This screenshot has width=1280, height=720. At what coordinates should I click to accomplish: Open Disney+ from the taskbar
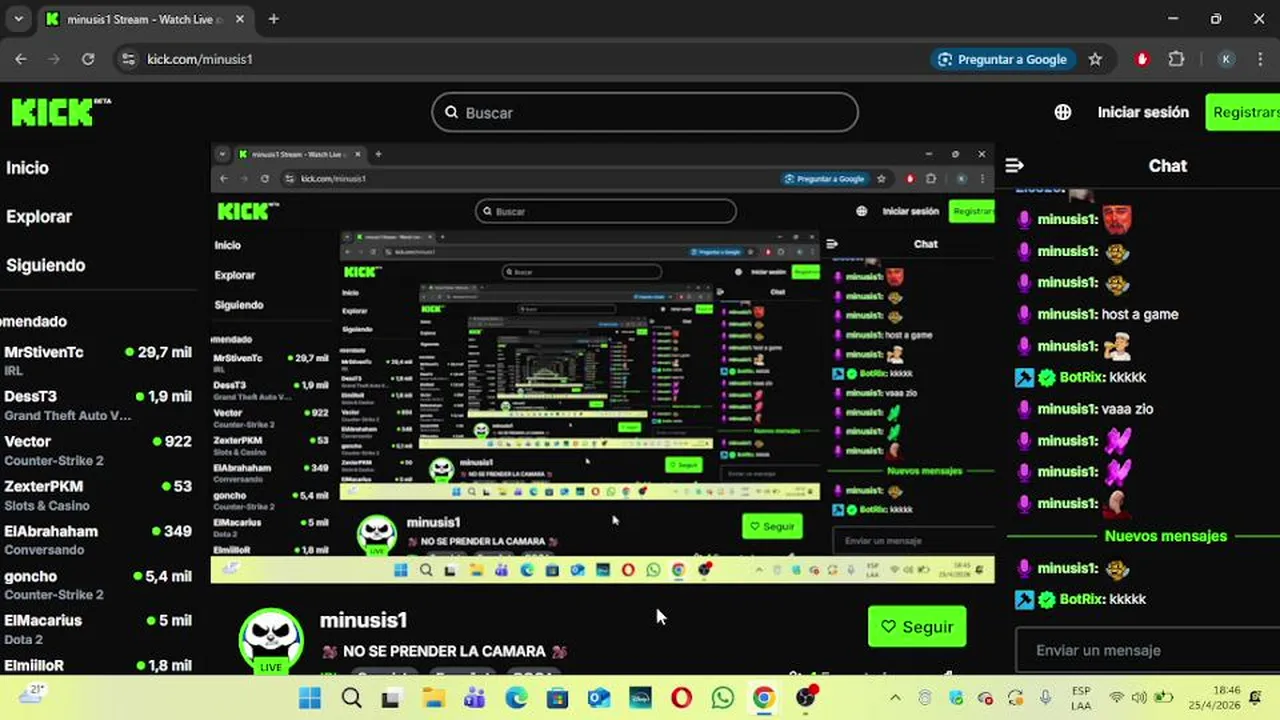pos(640,698)
